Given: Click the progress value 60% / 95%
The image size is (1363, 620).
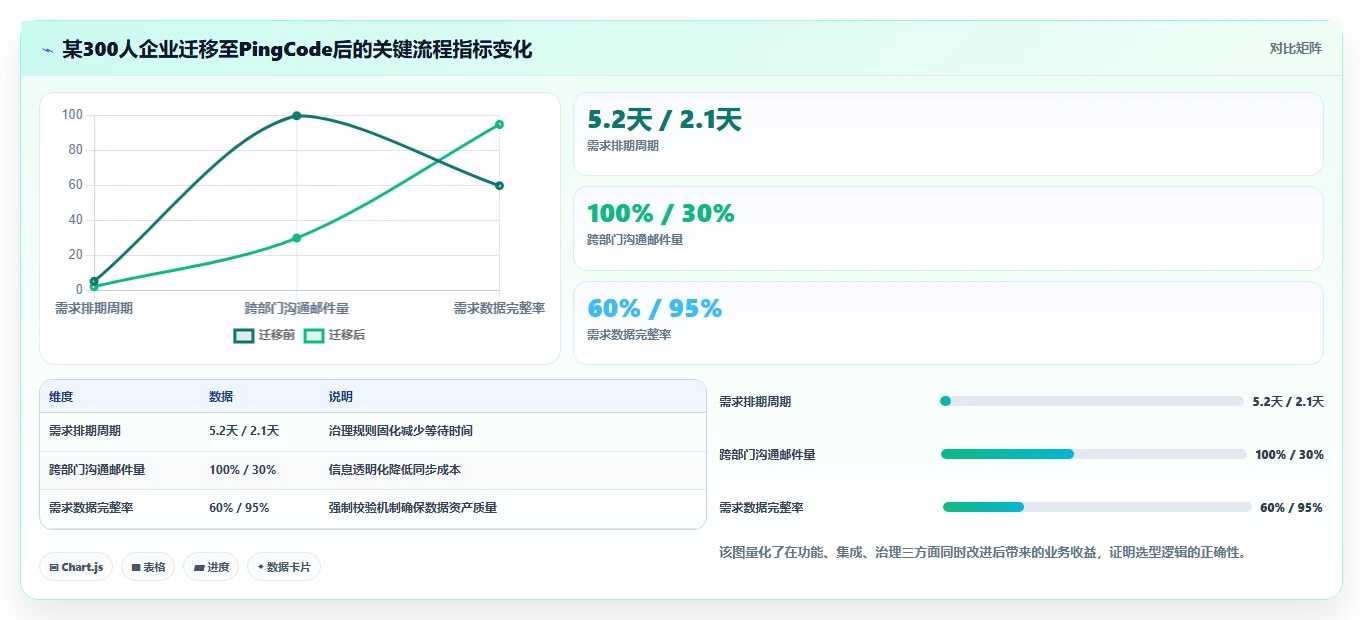Looking at the screenshot, I should pyautogui.click(x=1291, y=507).
